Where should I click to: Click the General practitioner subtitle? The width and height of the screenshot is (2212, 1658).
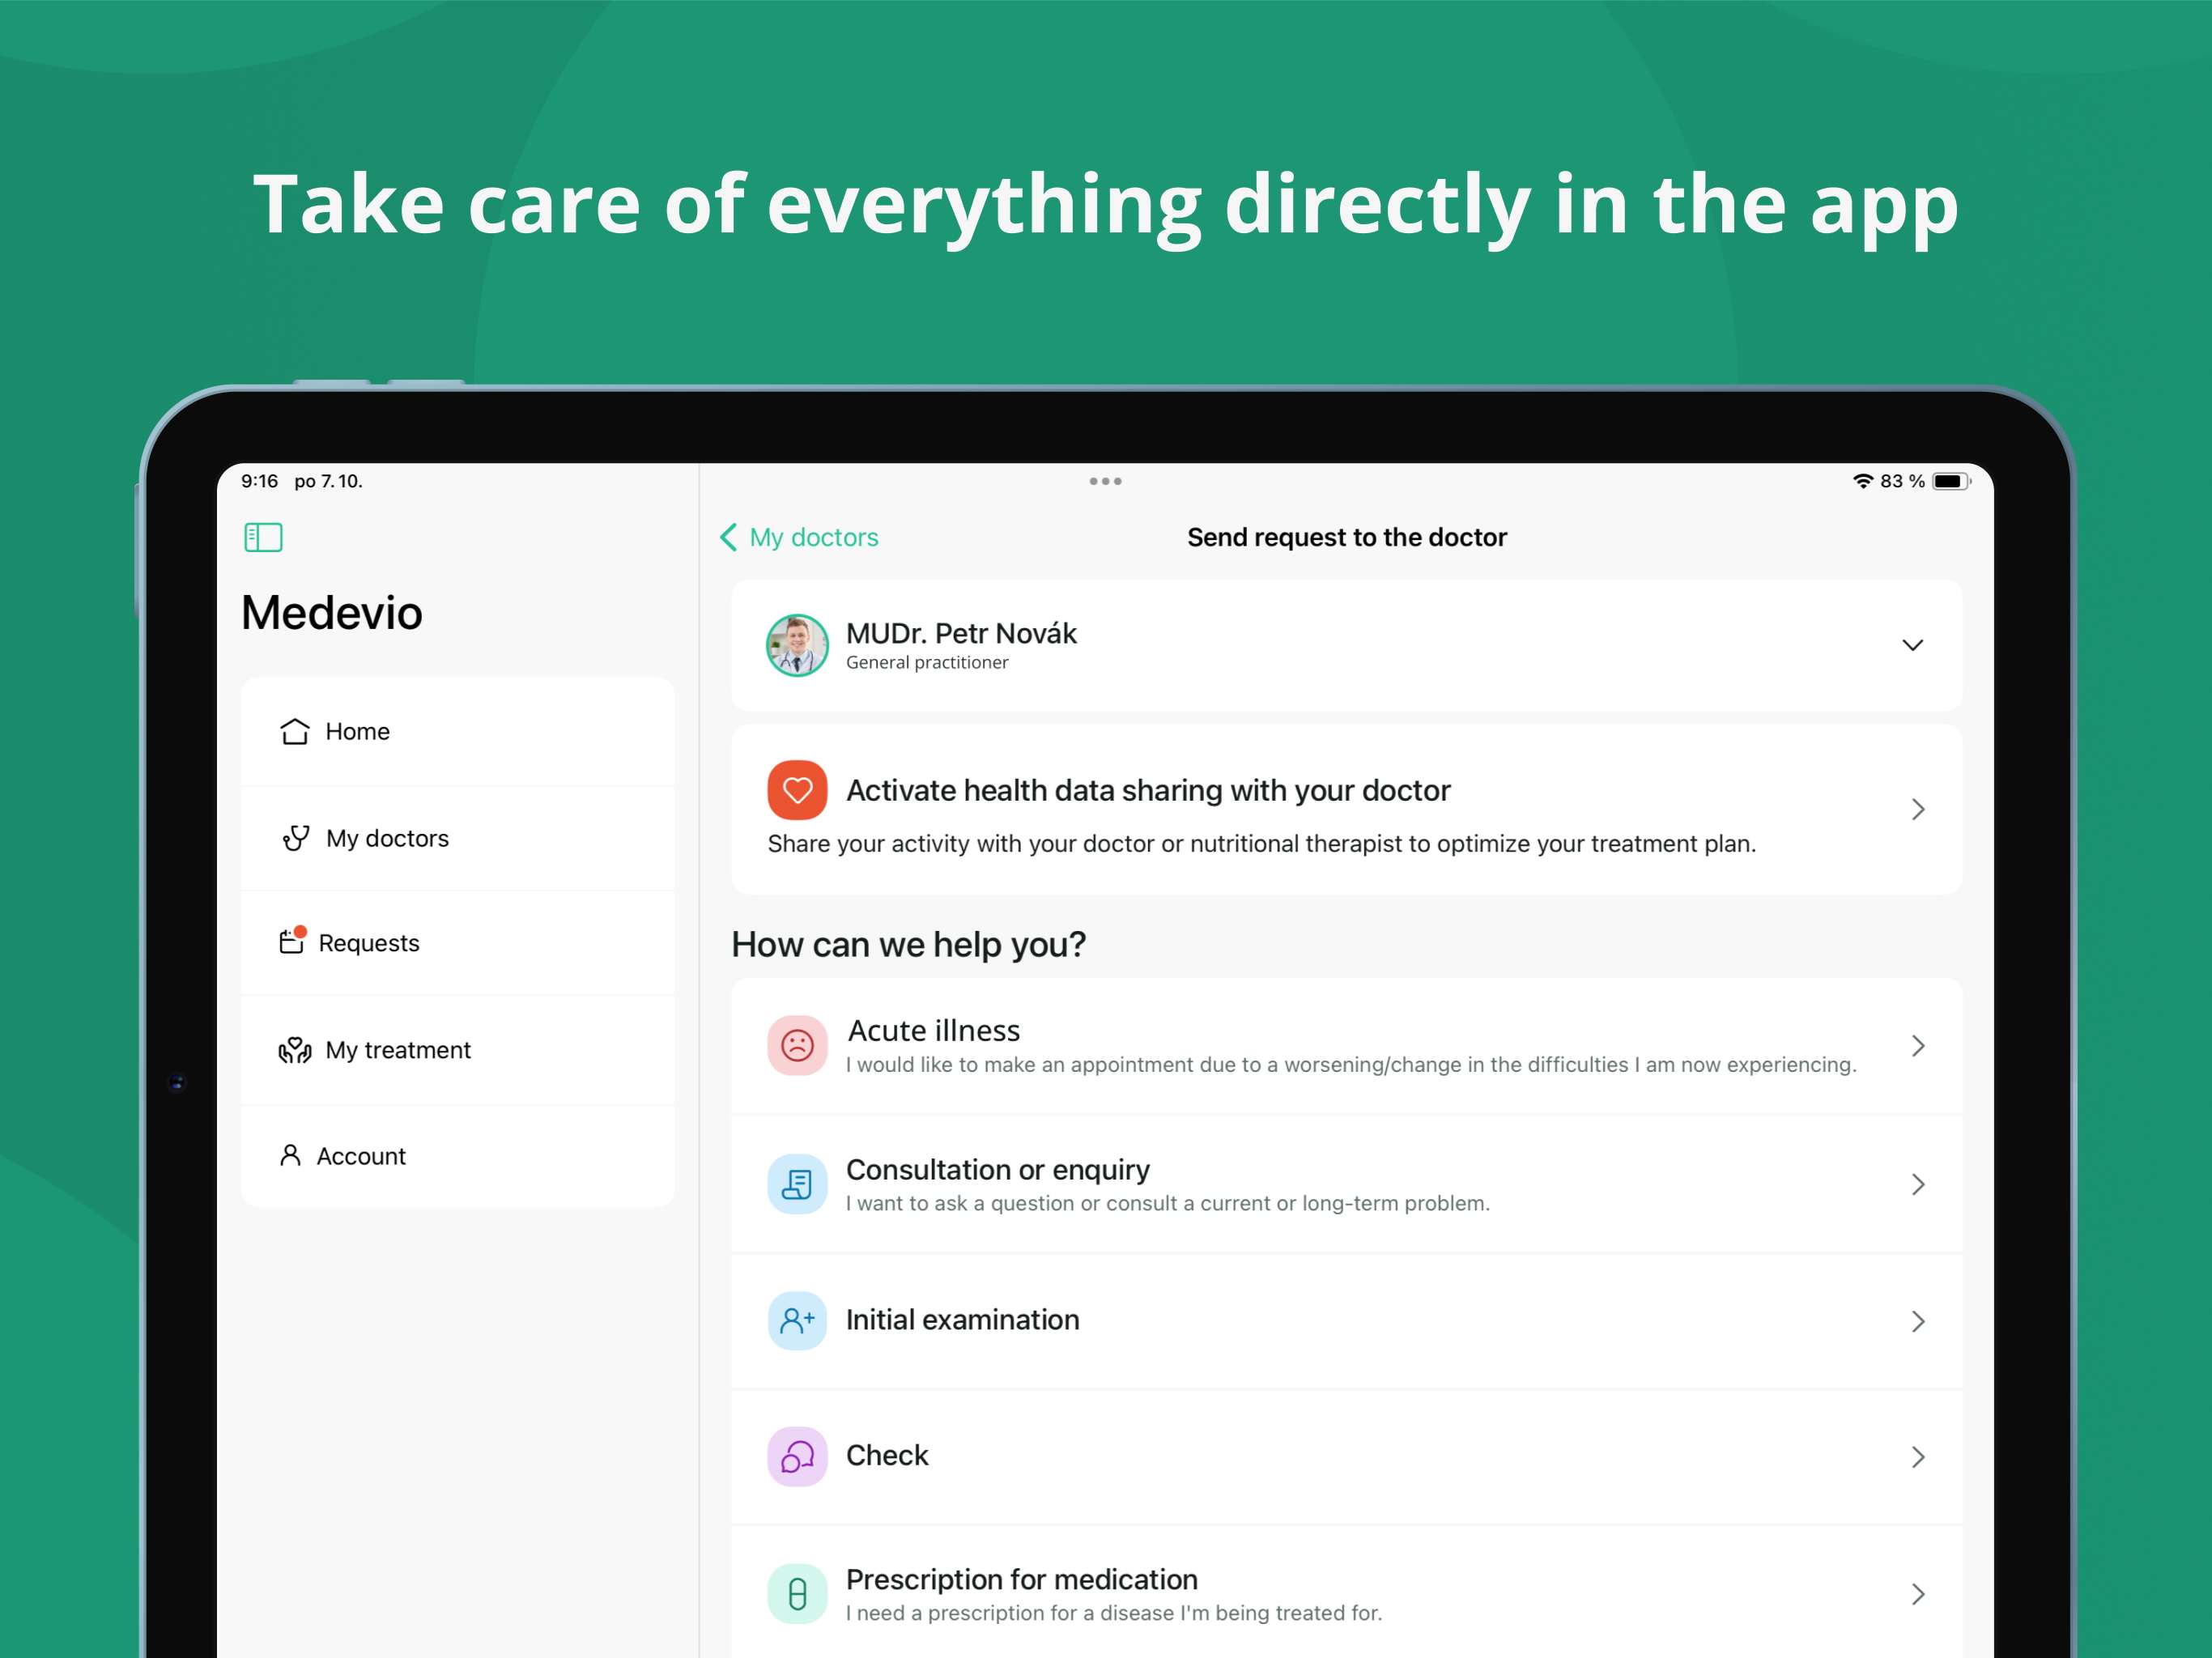click(x=927, y=662)
